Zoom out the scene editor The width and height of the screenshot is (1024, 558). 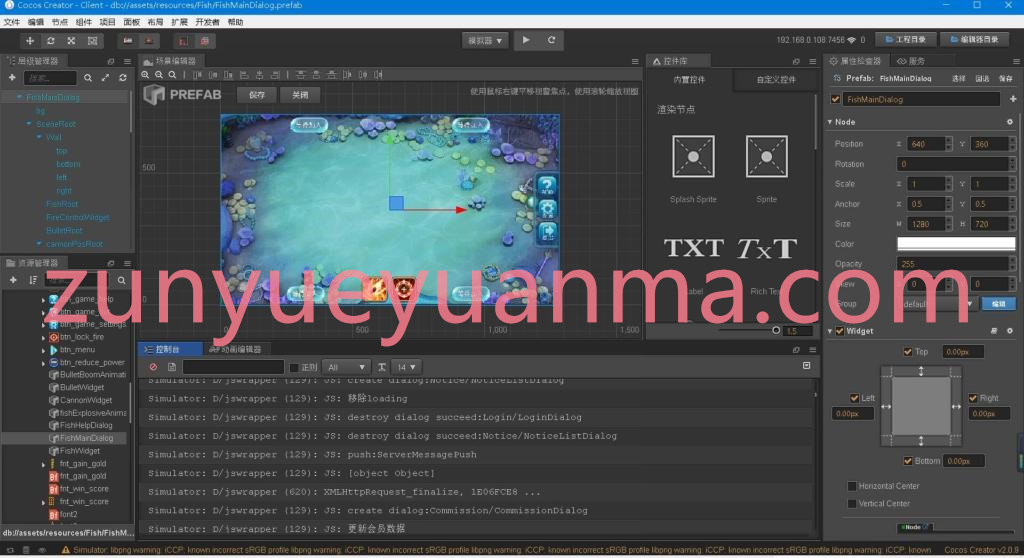(159, 75)
